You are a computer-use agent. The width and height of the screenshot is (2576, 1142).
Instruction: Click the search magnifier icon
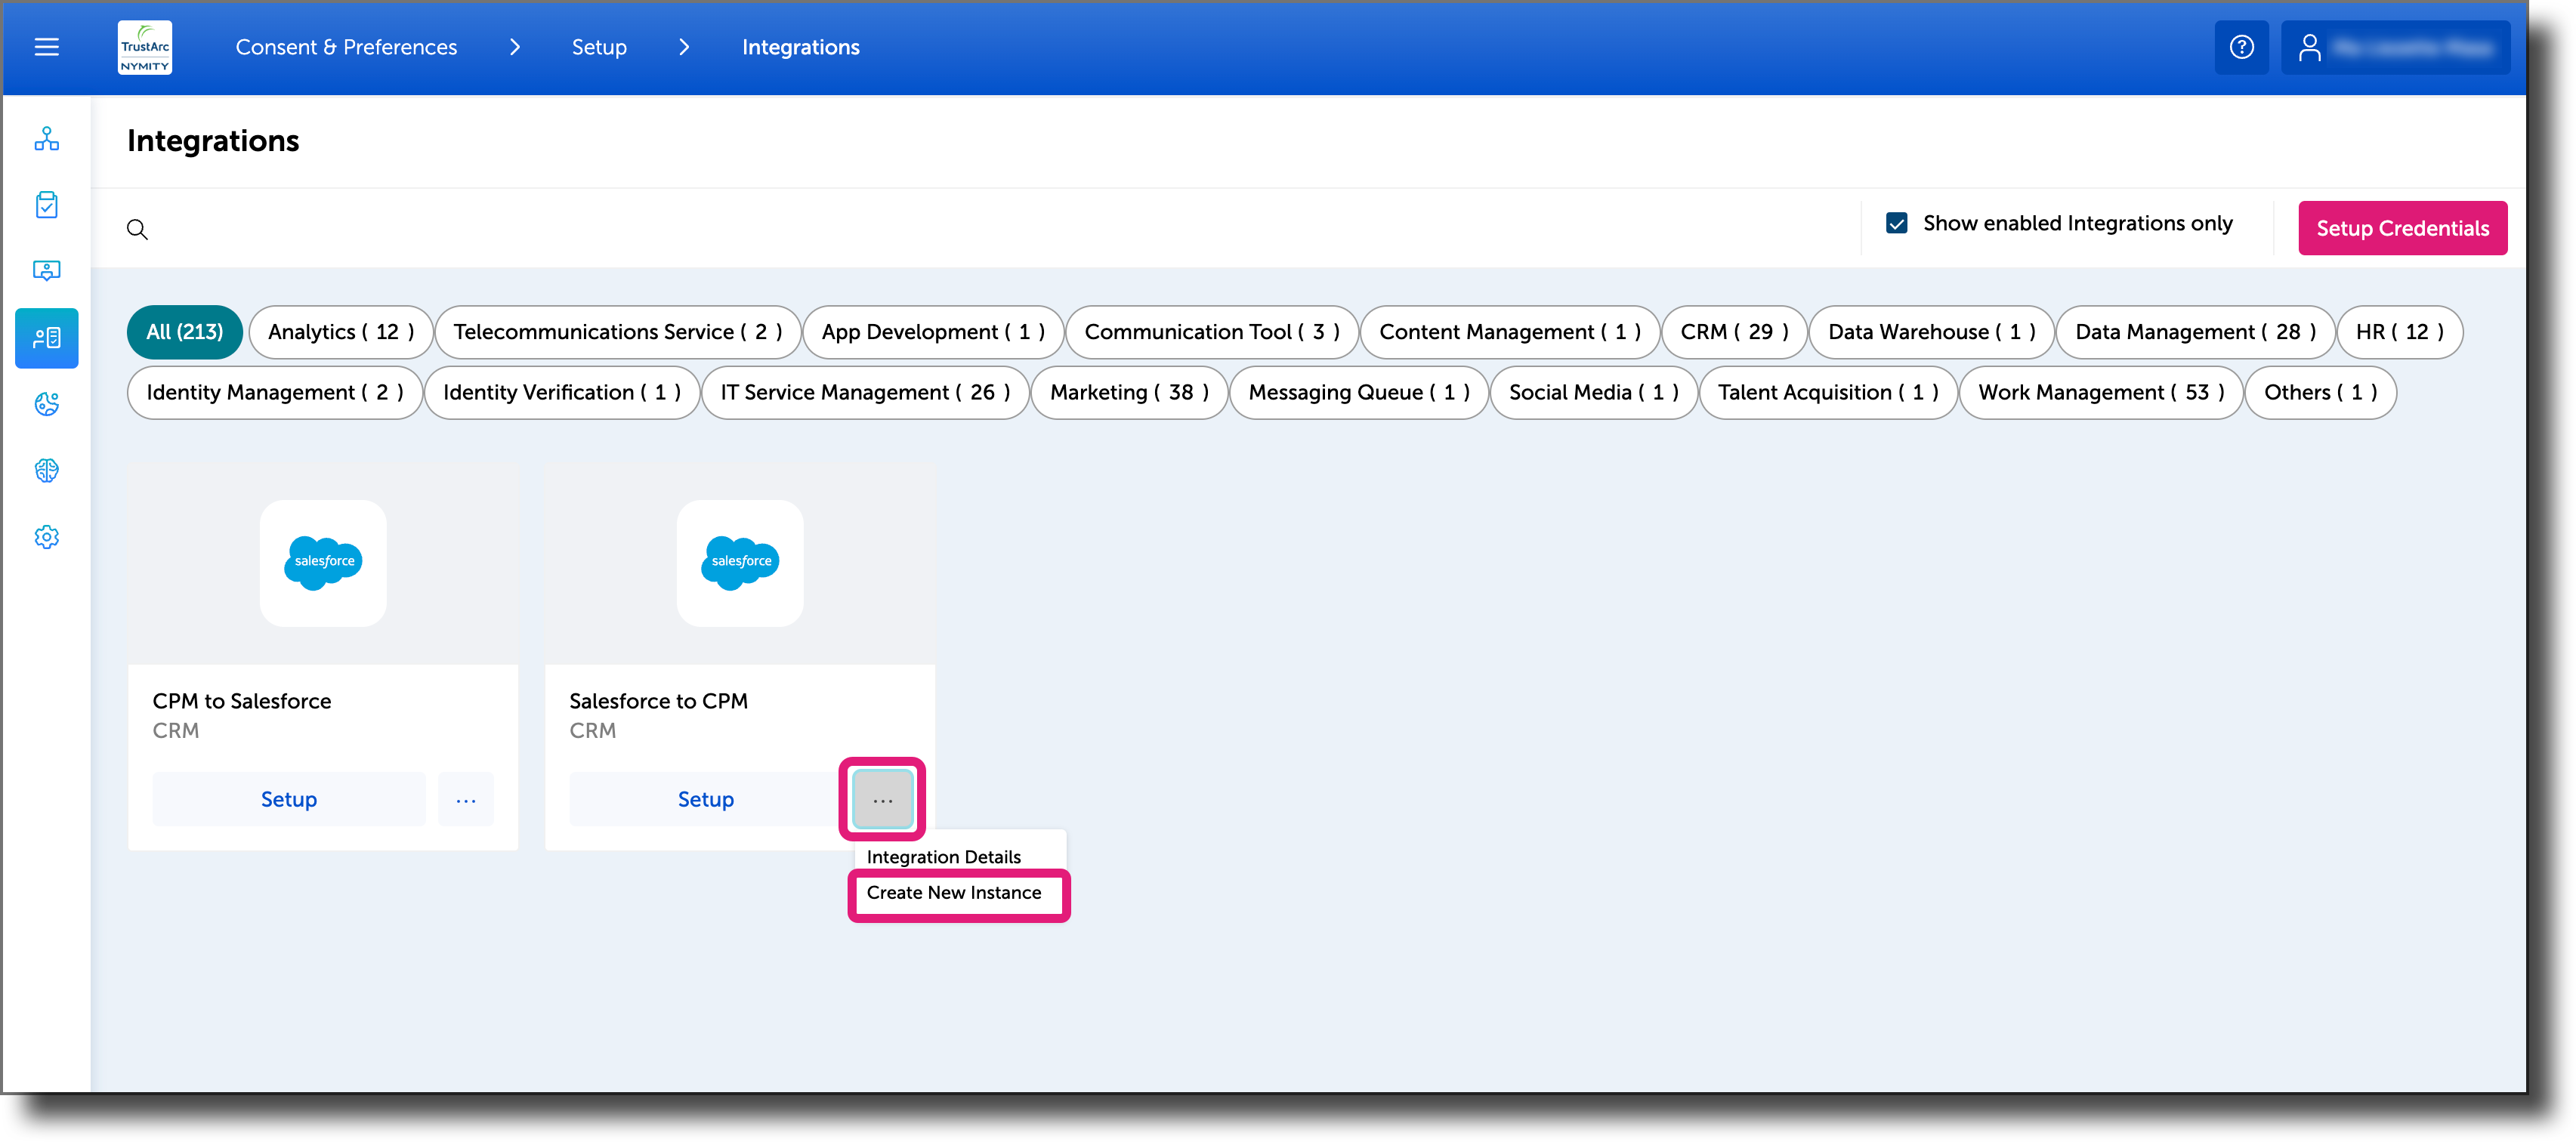(x=137, y=229)
